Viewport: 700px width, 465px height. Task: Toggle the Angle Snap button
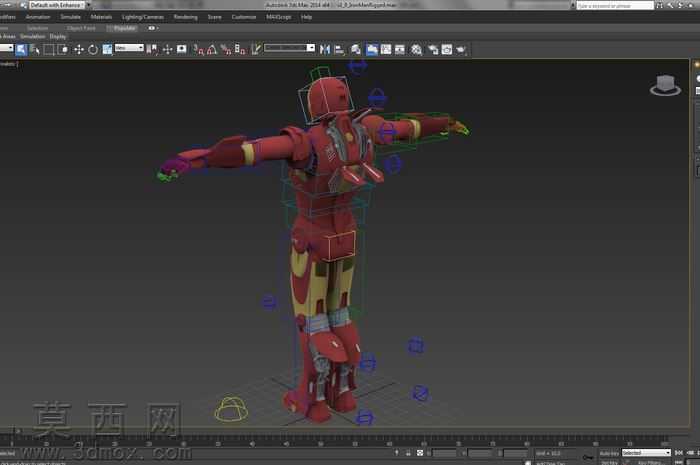[x=212, y=50]
